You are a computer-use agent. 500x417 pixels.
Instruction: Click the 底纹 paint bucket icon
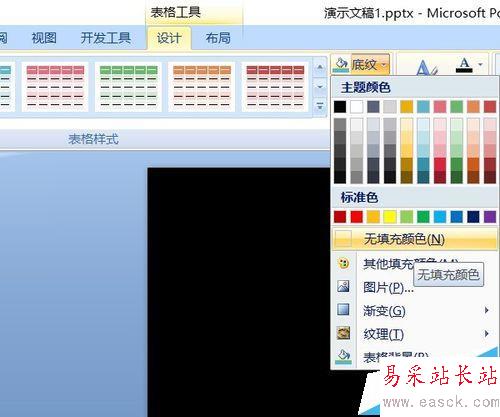pos(341,64)
